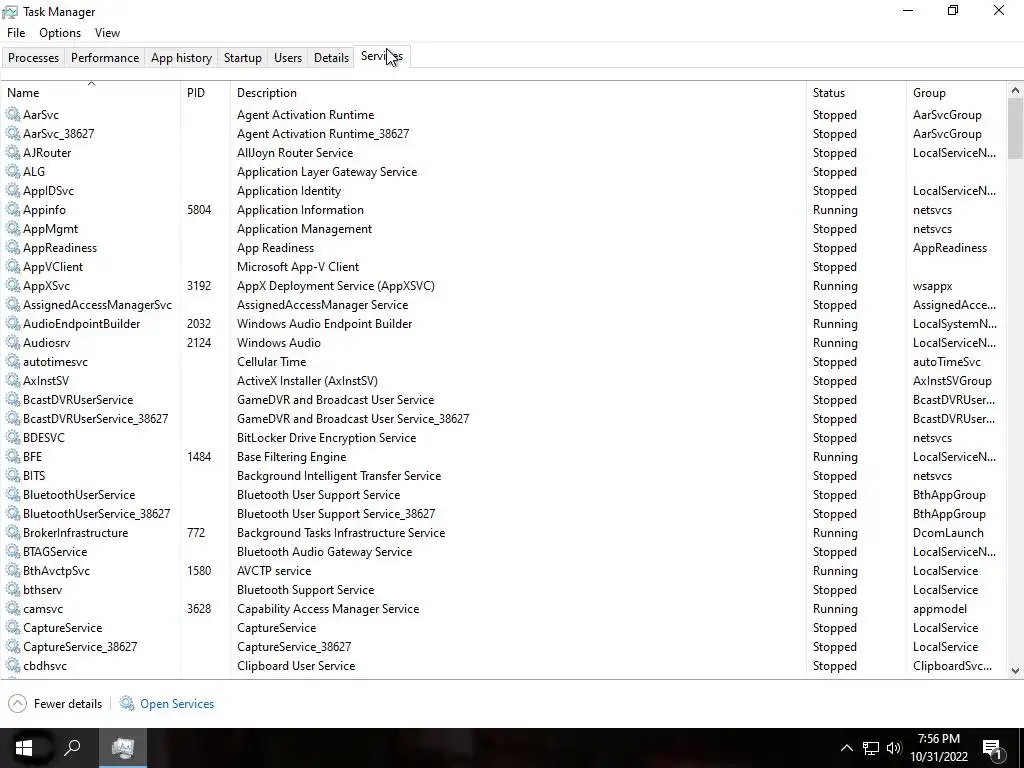
Task: Select the Audiosrv service icon
Action: tap(12, 343)
